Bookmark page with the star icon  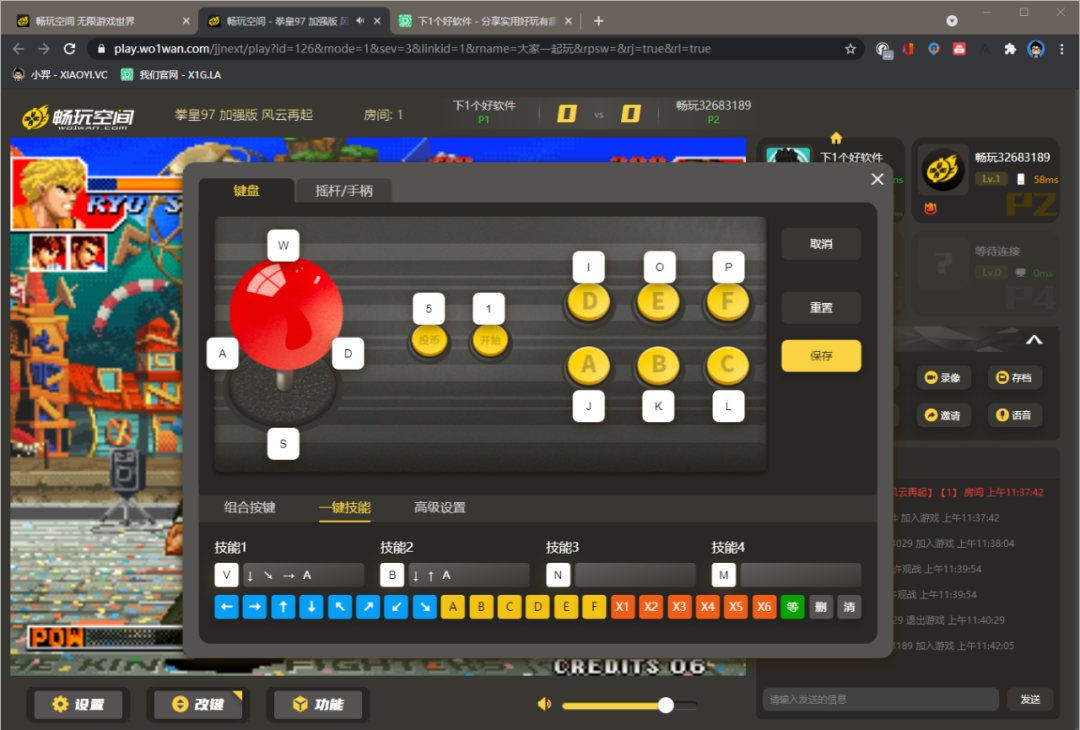[x=851, y=49]
